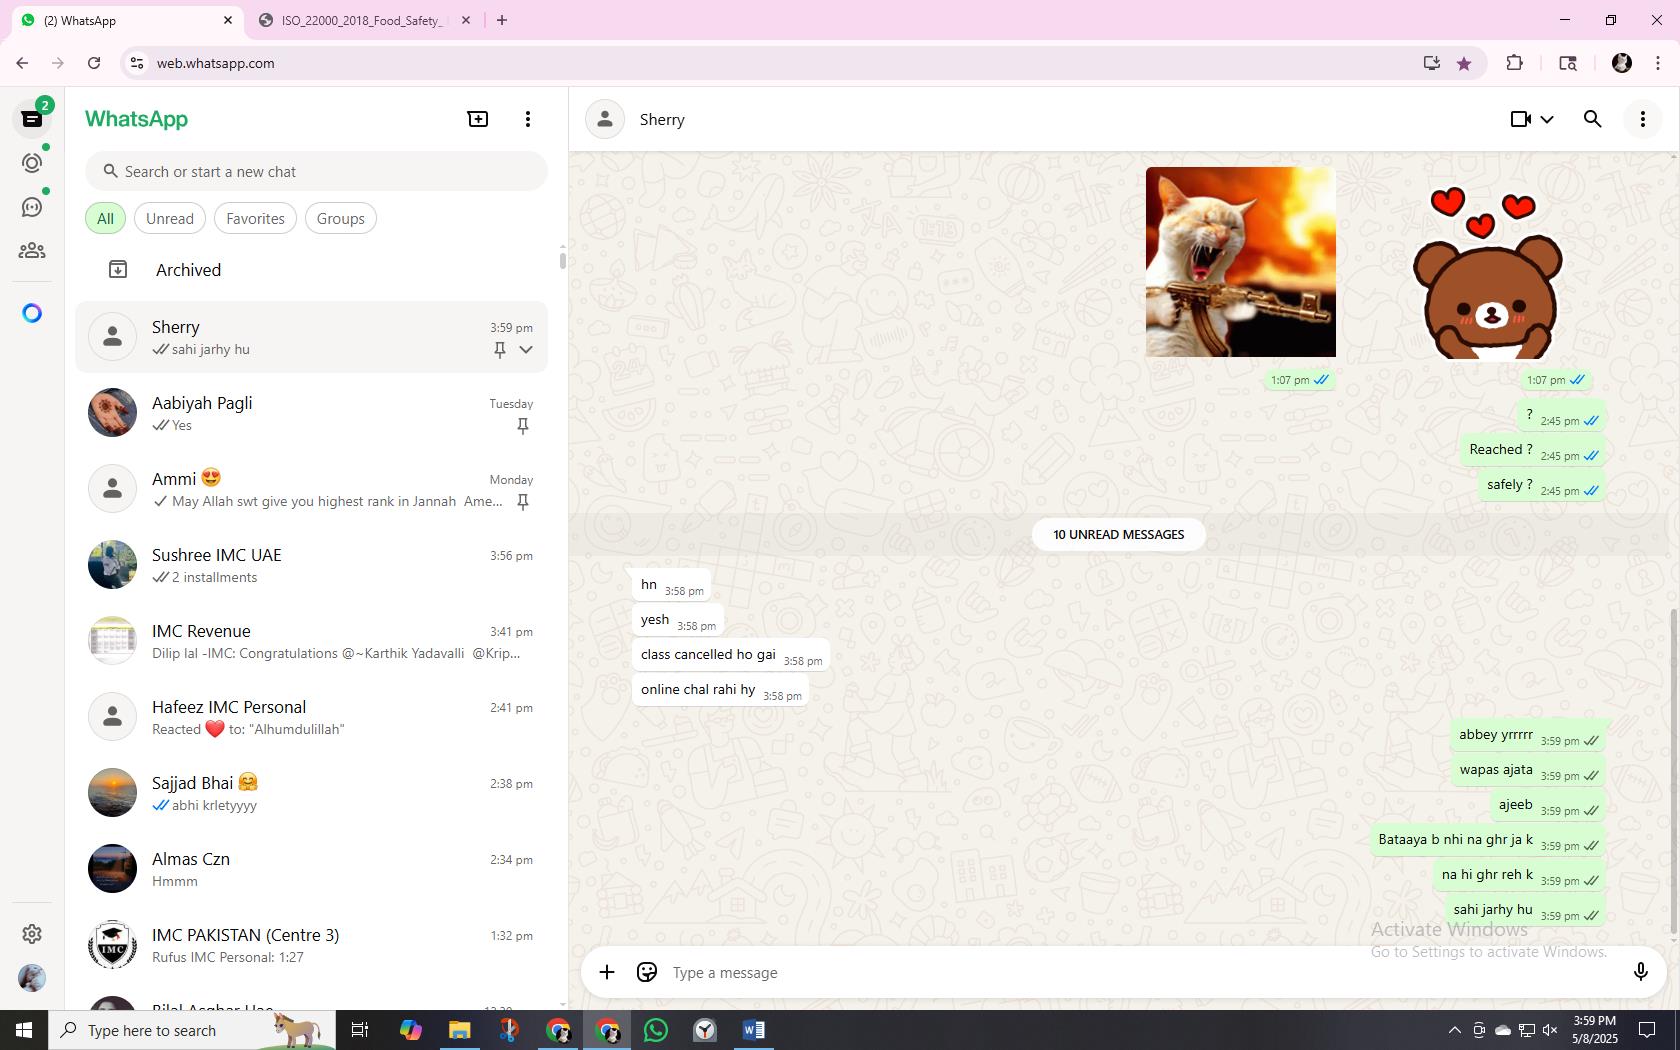Open browser Extensions puzzle icon
The image size is (1680, 1050).
[1514, 63]
